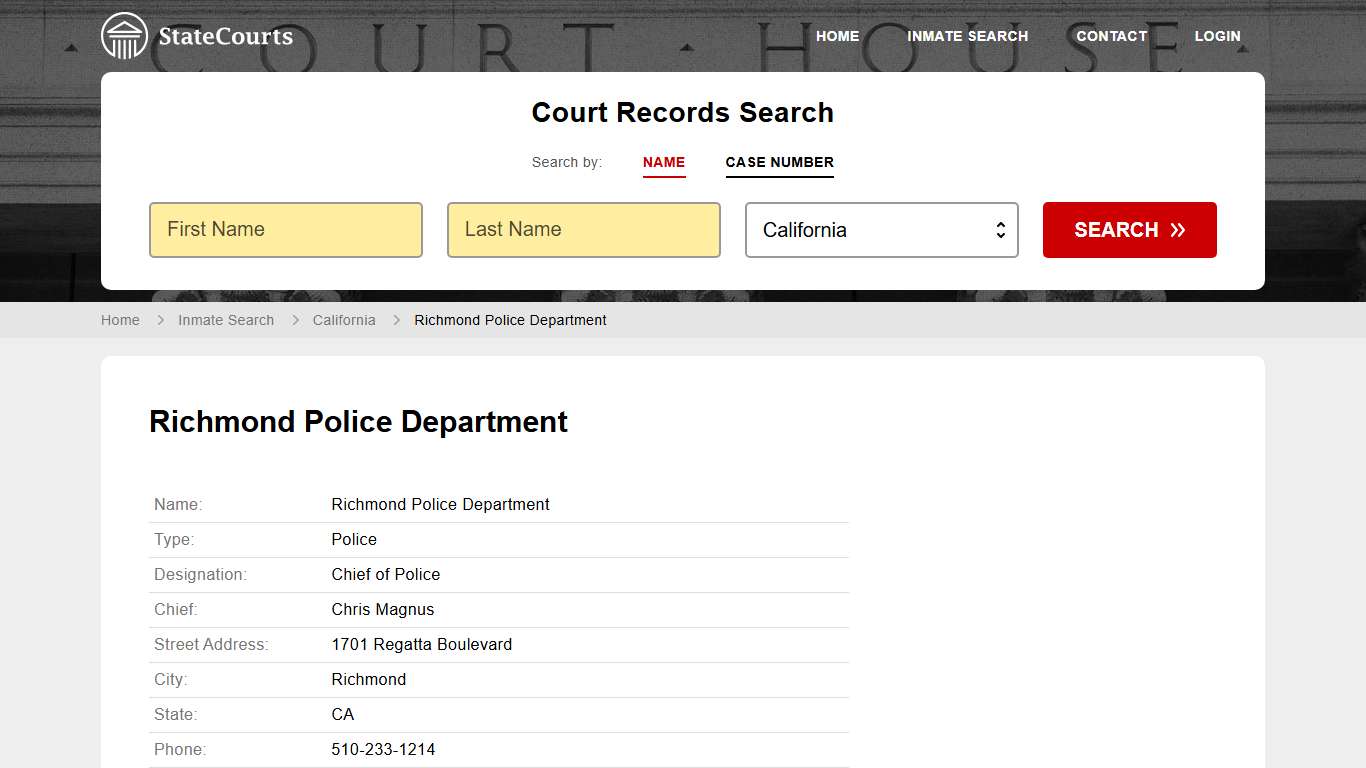1366x768 pixels.
Task: Click the LOGIN link
Action: (1217, 36)
